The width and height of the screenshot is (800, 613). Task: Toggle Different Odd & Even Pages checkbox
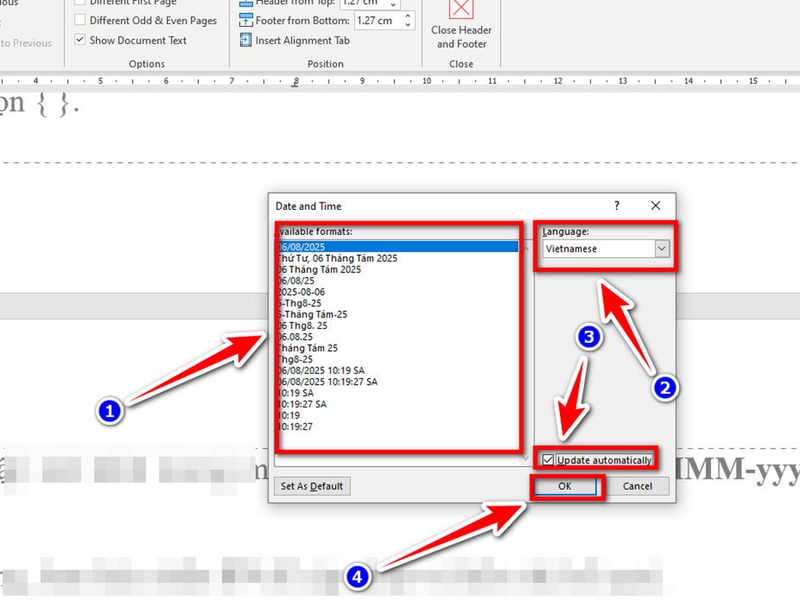tap(80, 20)
